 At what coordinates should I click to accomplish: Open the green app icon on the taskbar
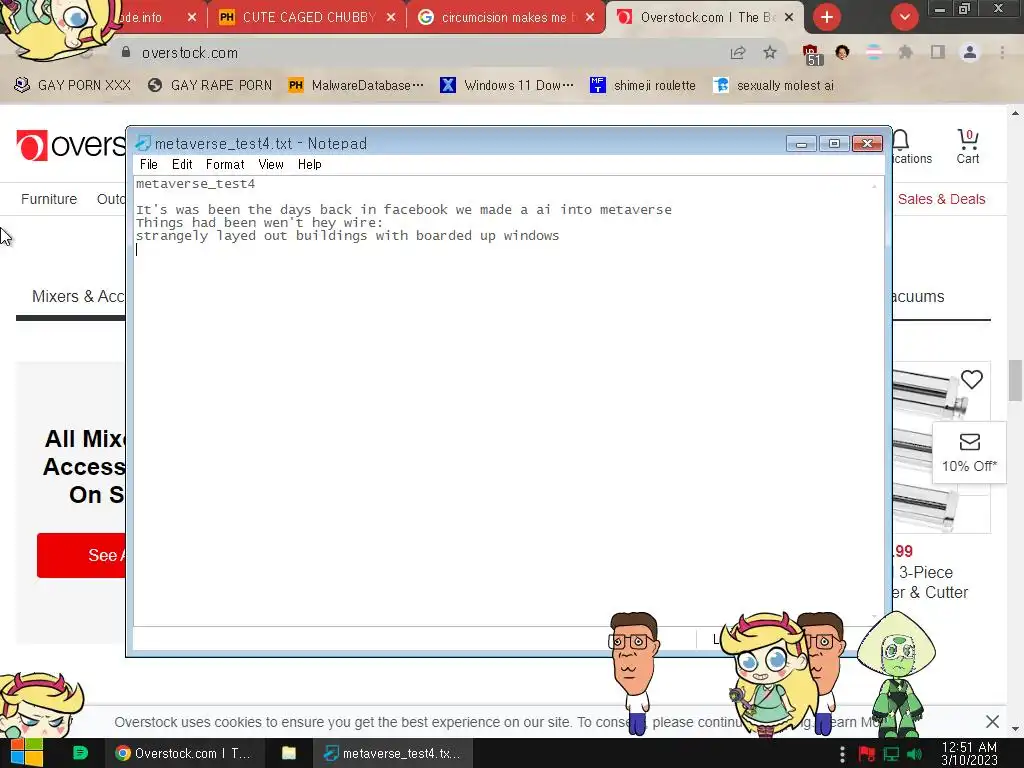click(x=80, y=753)
